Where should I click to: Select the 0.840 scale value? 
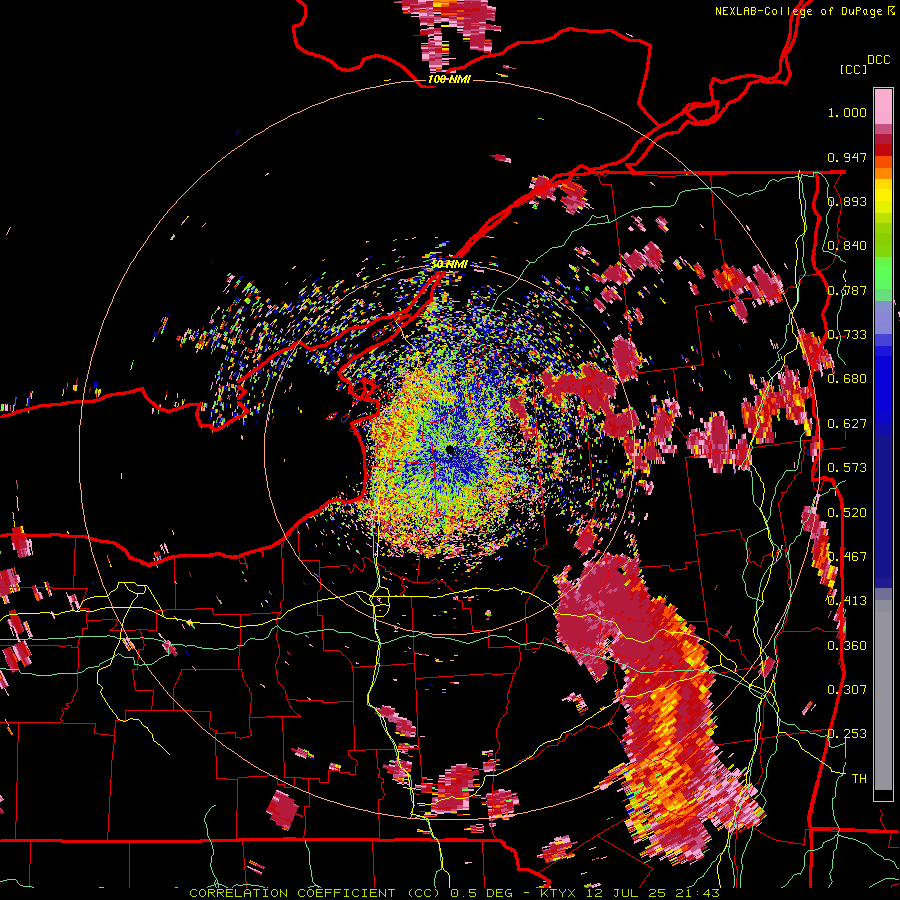847,246
